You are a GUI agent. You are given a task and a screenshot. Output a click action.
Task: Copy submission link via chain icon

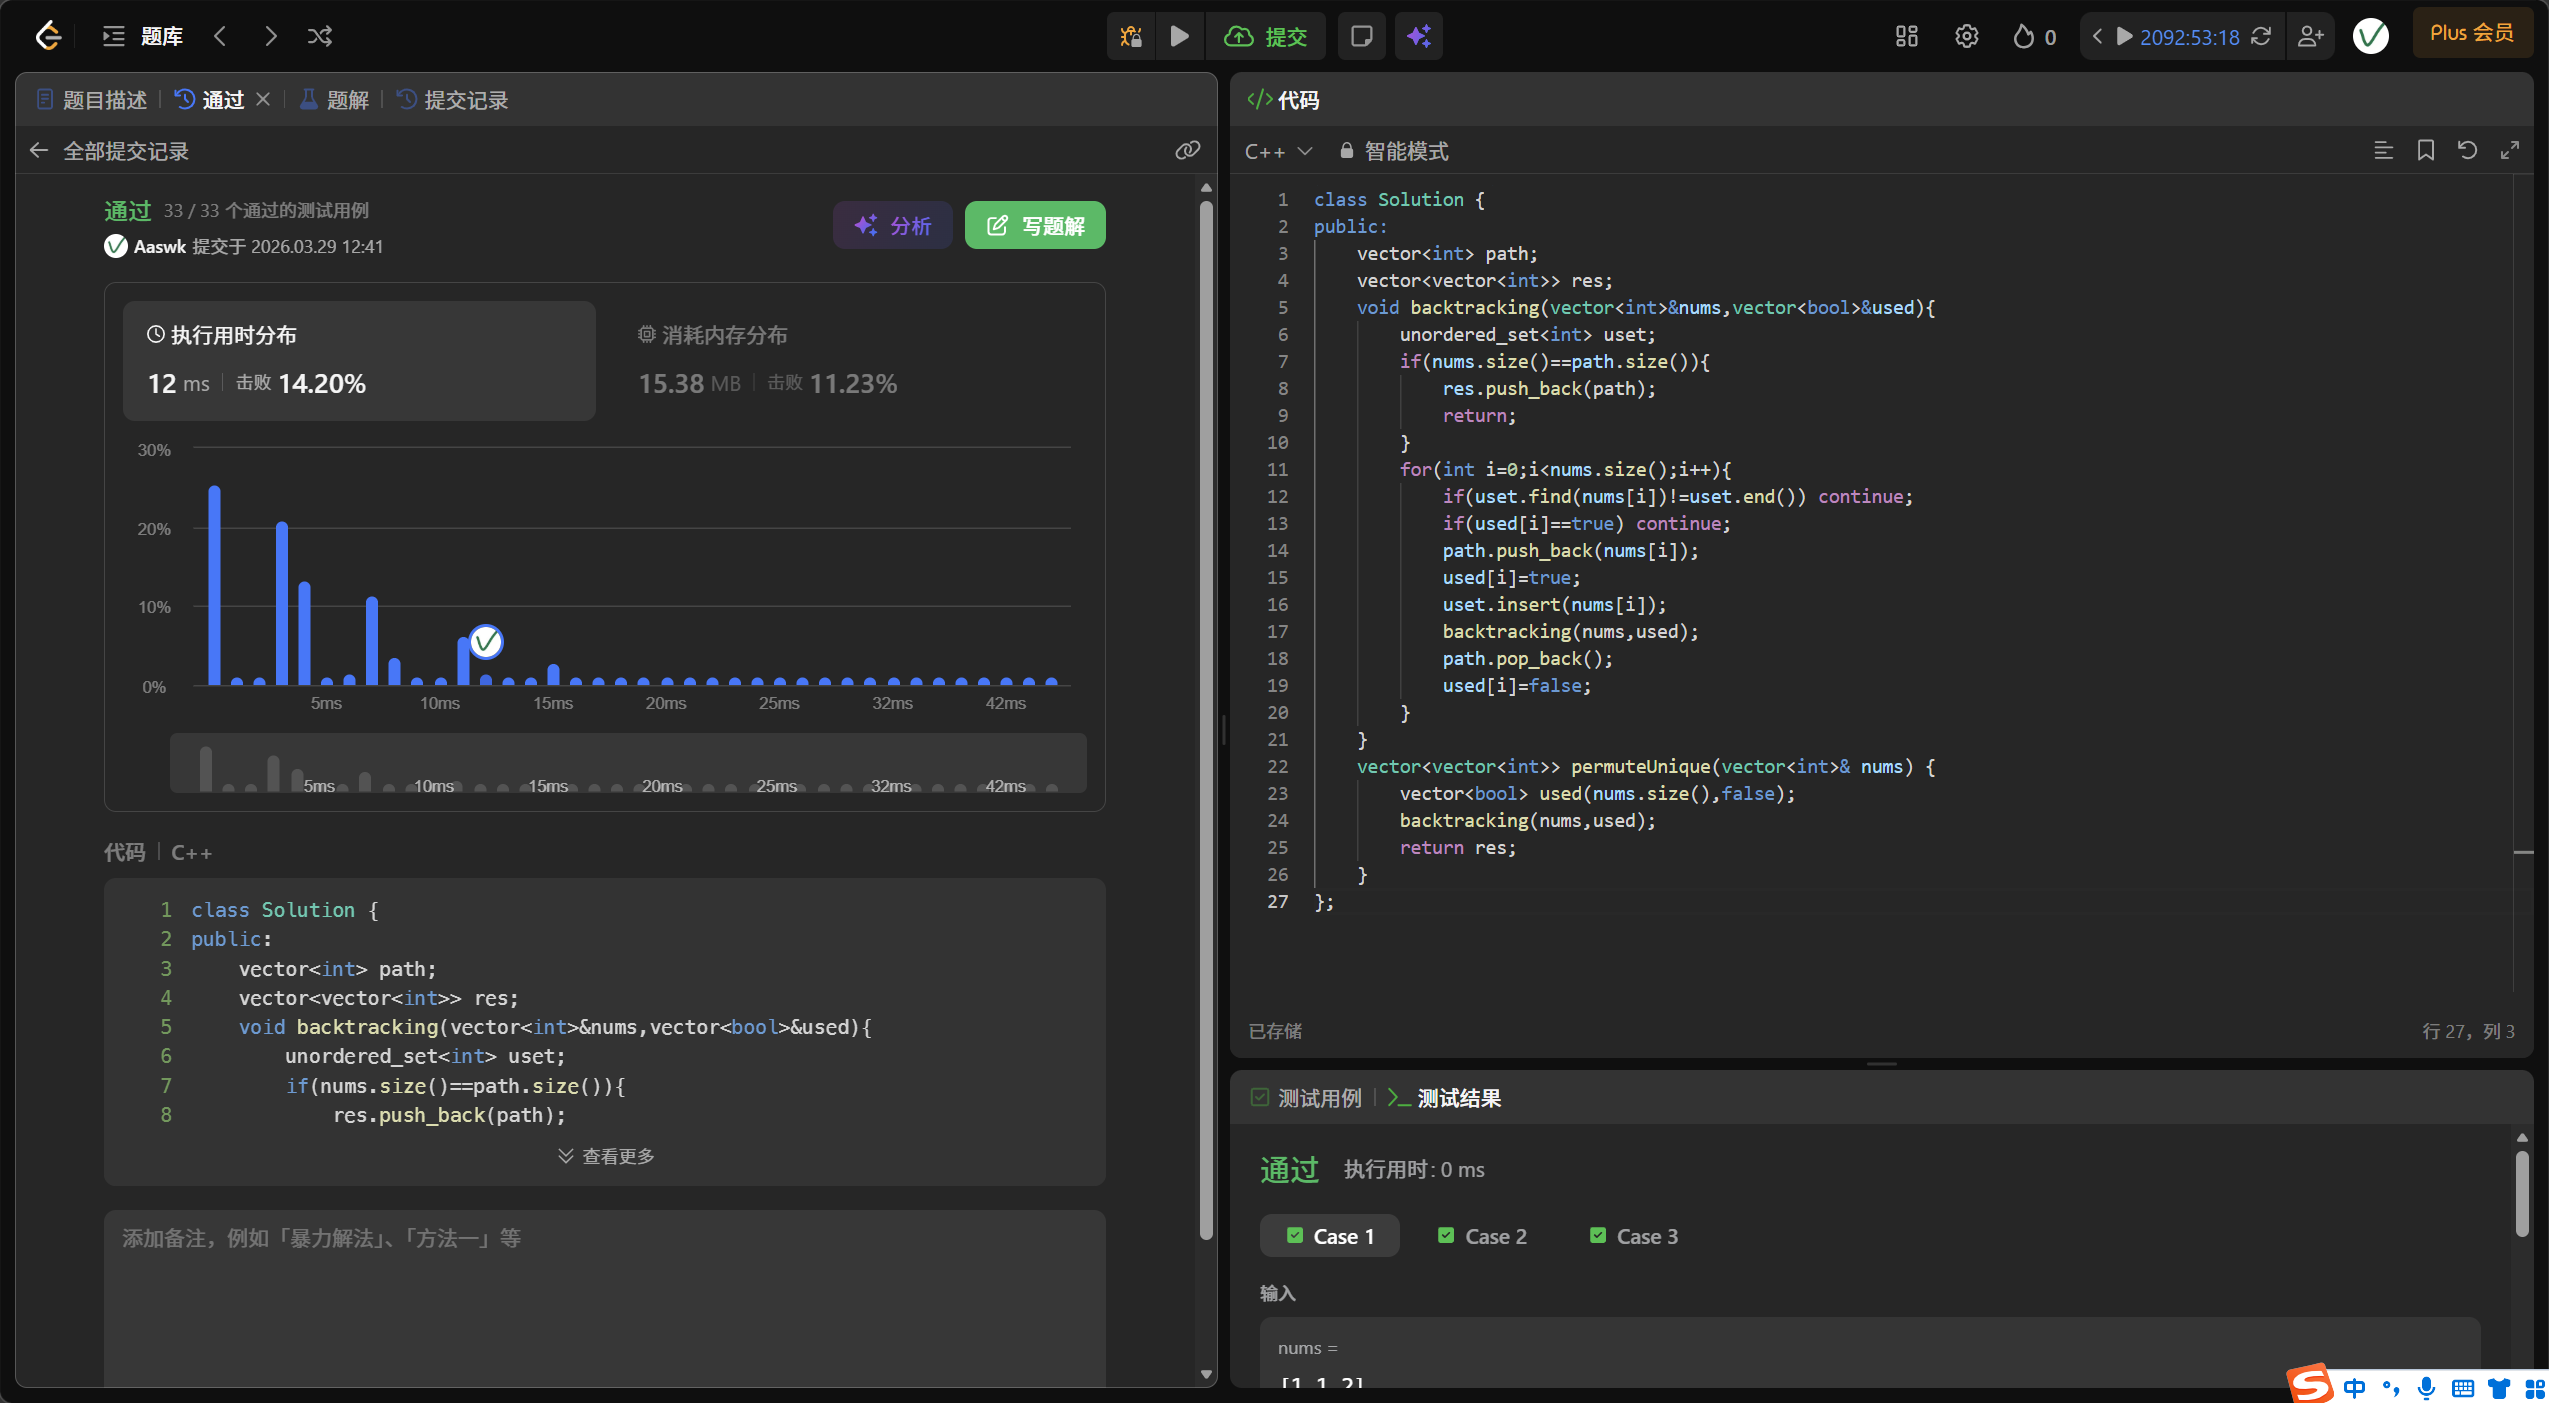click(1187, 150)
